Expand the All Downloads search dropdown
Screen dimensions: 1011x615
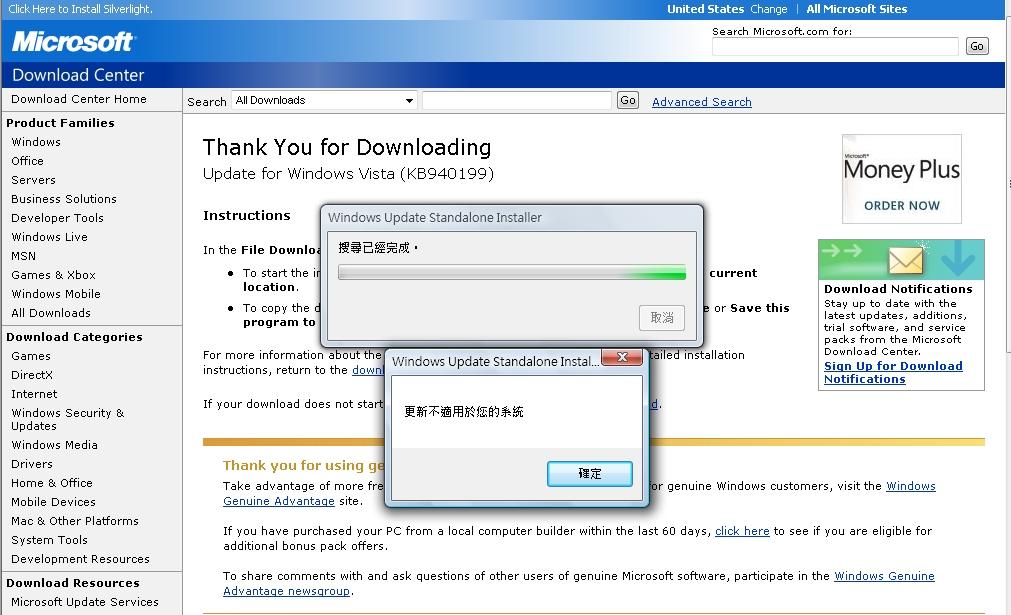coord(324,101)
